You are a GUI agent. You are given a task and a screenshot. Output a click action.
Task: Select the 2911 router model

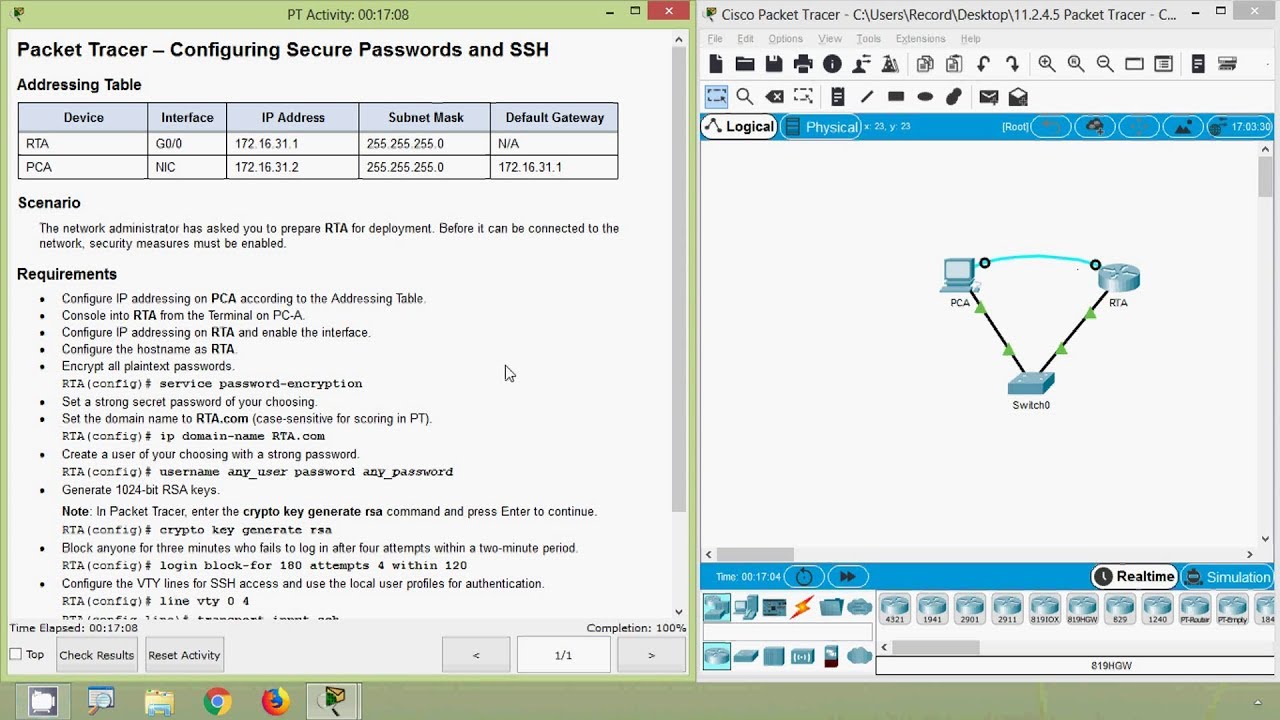(1007, 609)
